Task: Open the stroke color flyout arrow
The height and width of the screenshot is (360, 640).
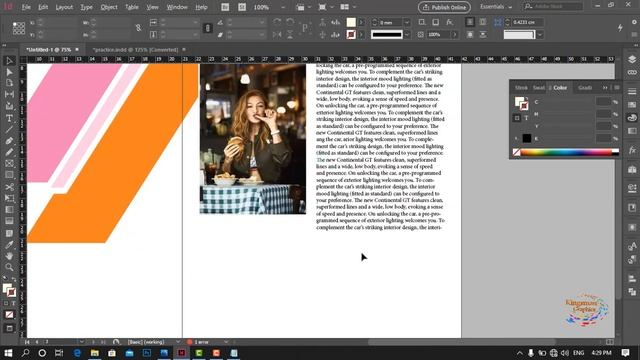Action: [362, 35]
